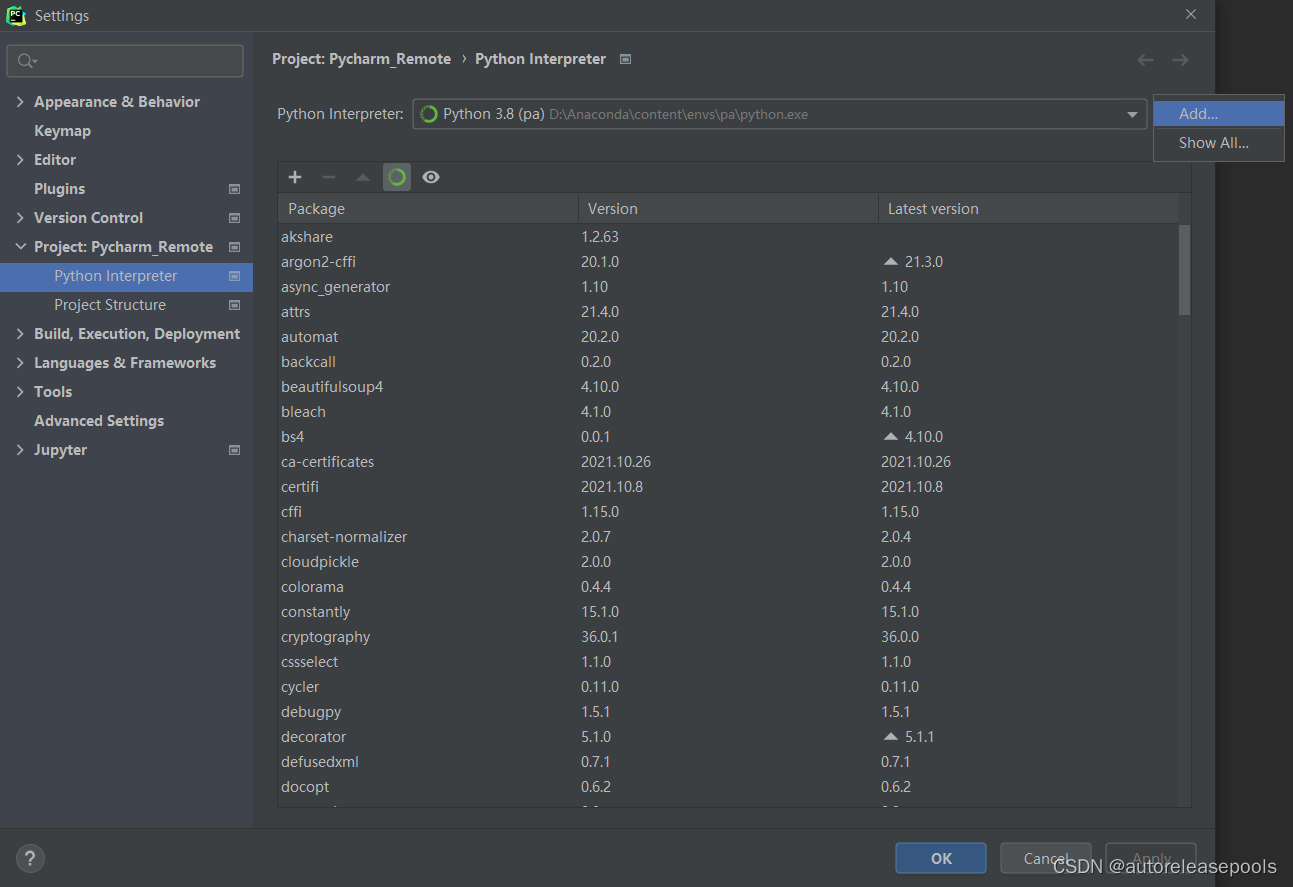The image size is (1293, 887).
Task: Click the project icon beside Project: Pycharm_Remote
Action: [x=234, y=247]
